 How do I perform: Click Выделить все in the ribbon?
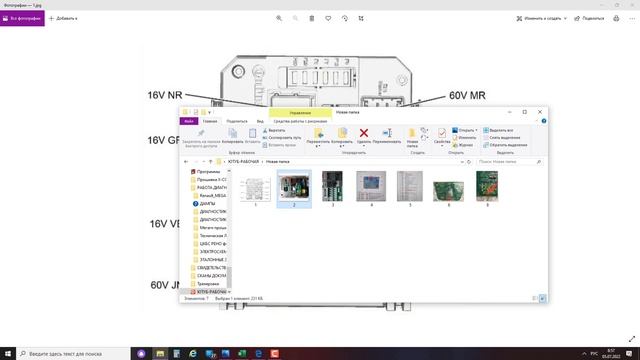498,130
